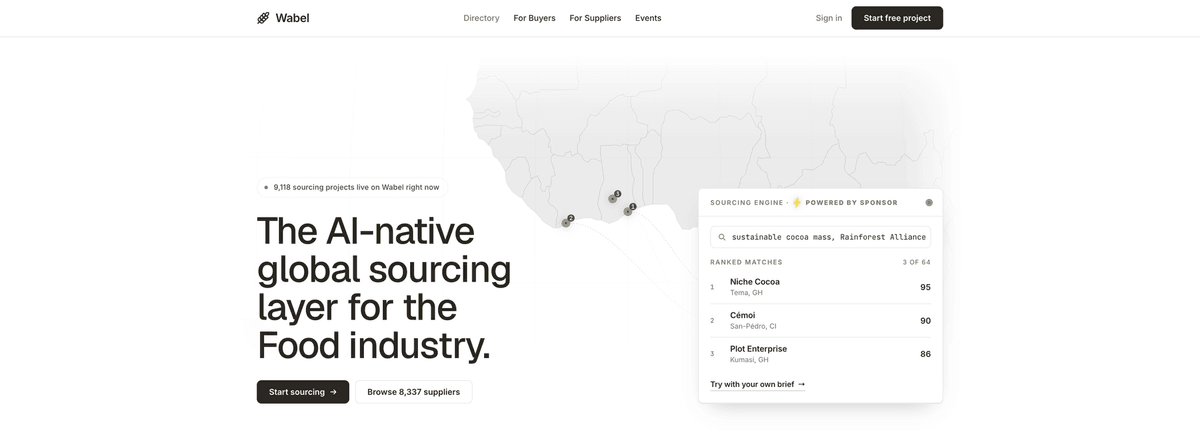Select the Cémoi ranked match
The height and width of the screenshot is (437, 1200).
[x=820, y=320]
